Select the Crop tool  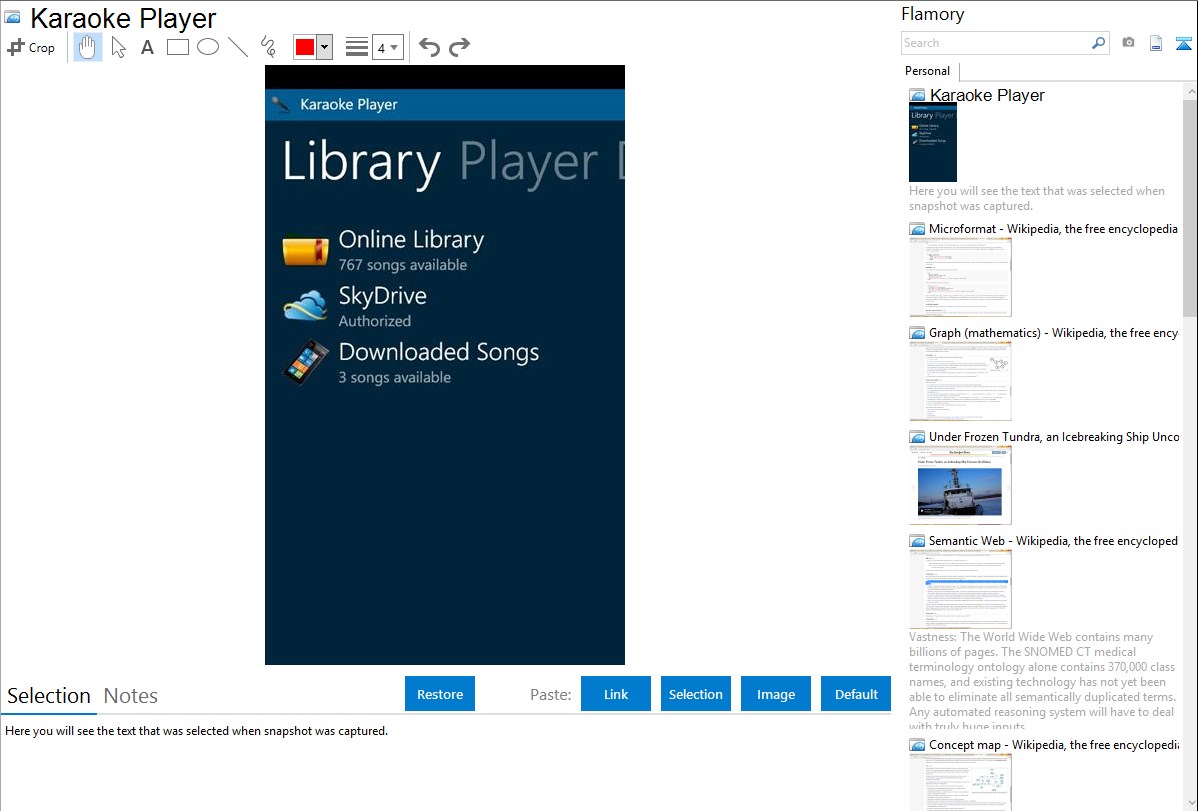(31, 47)
